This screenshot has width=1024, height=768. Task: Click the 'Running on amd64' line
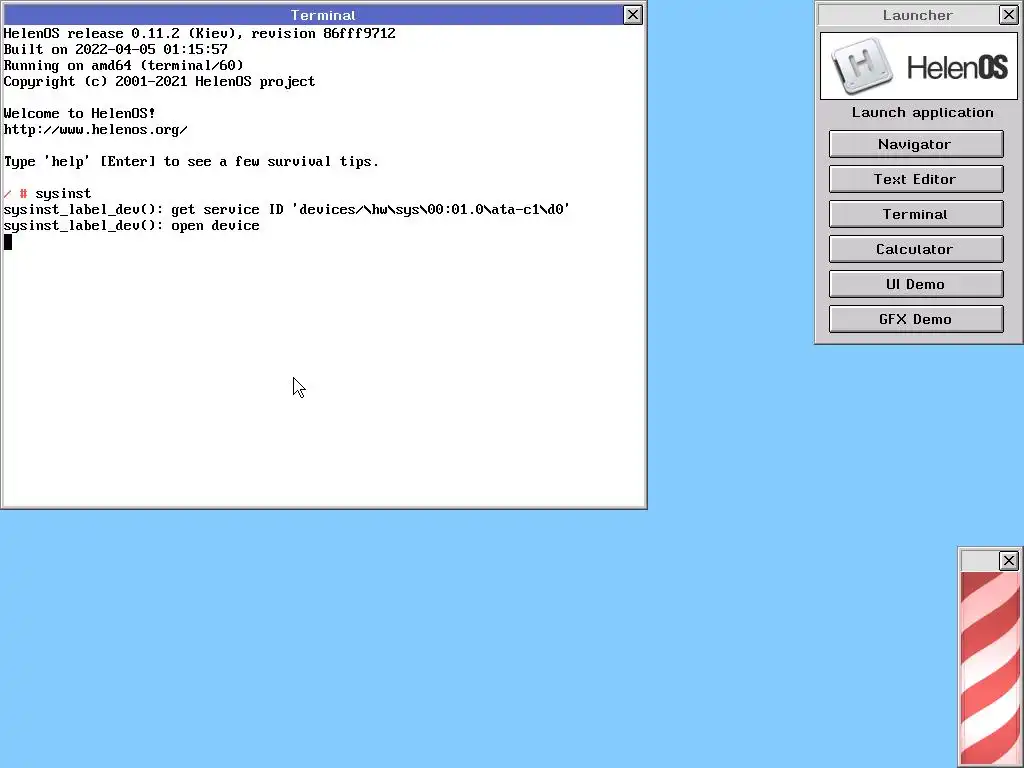pos(123,65)
